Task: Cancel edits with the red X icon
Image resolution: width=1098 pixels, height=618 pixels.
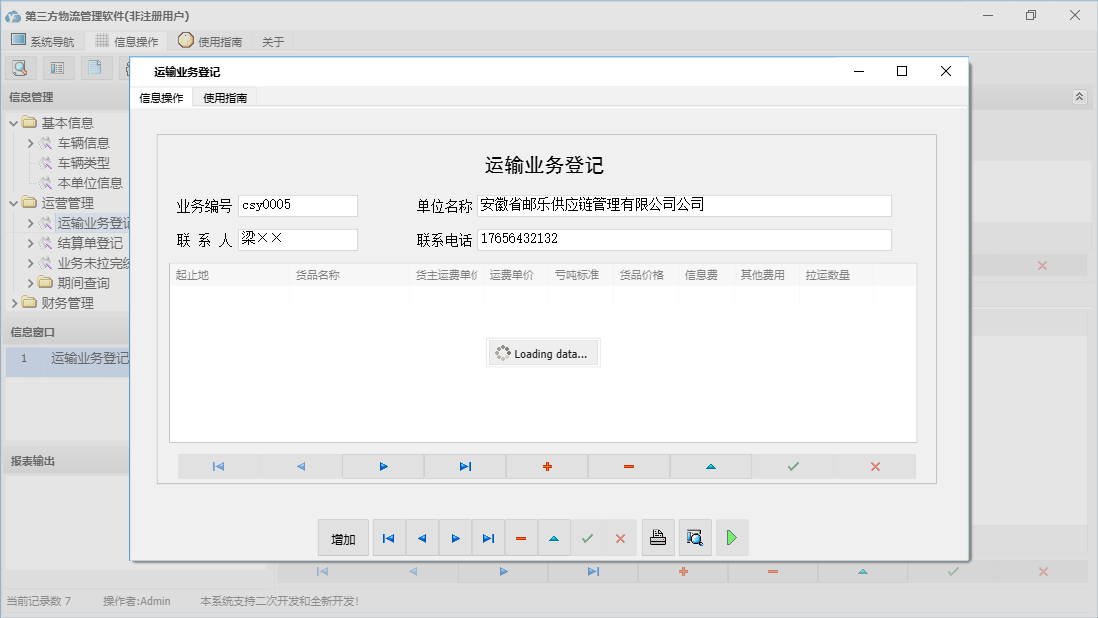Action: 875,466
